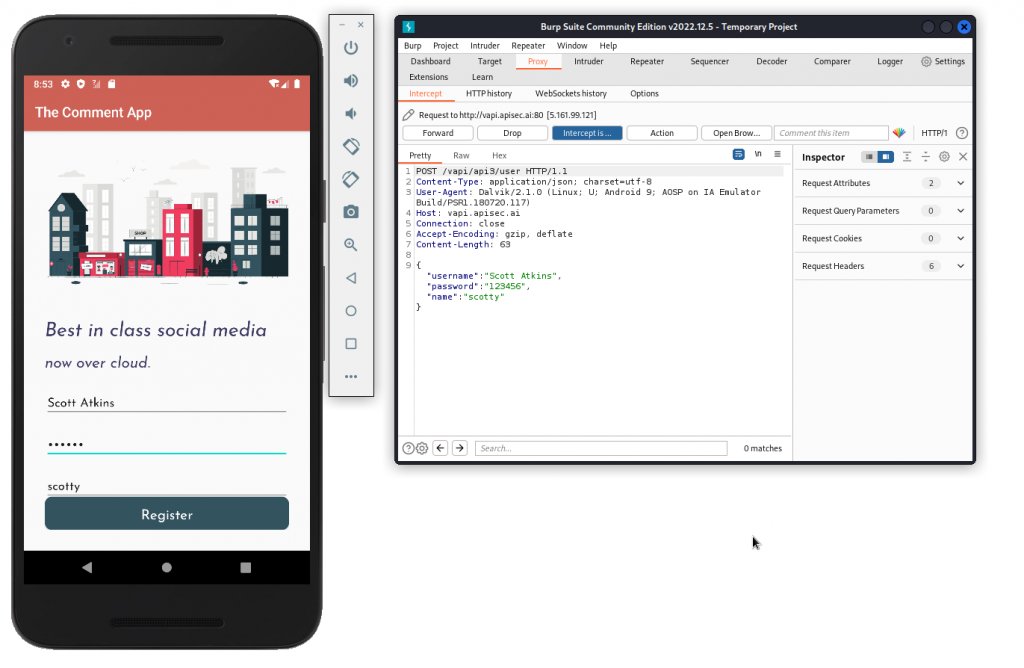The height and width of the screenshot is (668, 1024).
Task: Open search help question mark icon
Action: [x=408, y=448]
